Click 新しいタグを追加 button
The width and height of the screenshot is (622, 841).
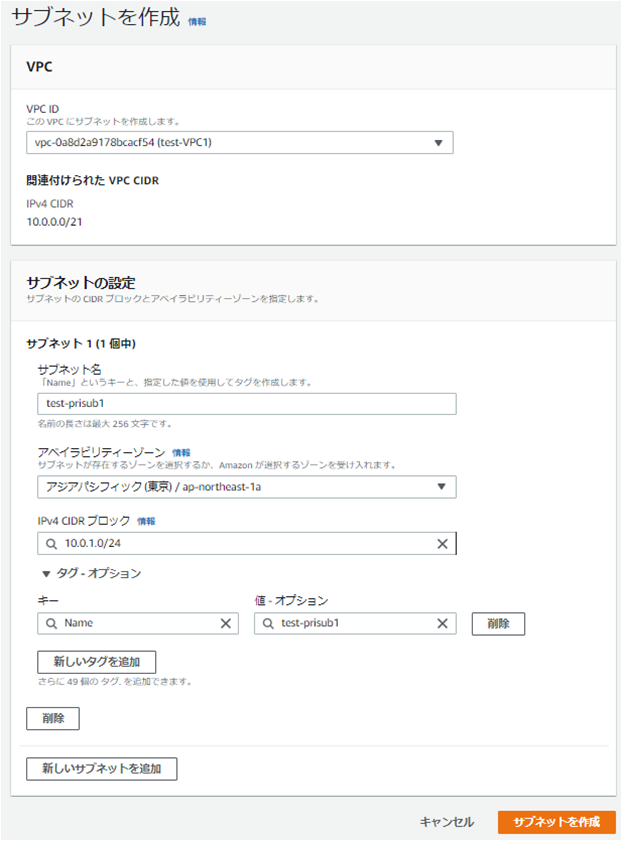point(97,662)
